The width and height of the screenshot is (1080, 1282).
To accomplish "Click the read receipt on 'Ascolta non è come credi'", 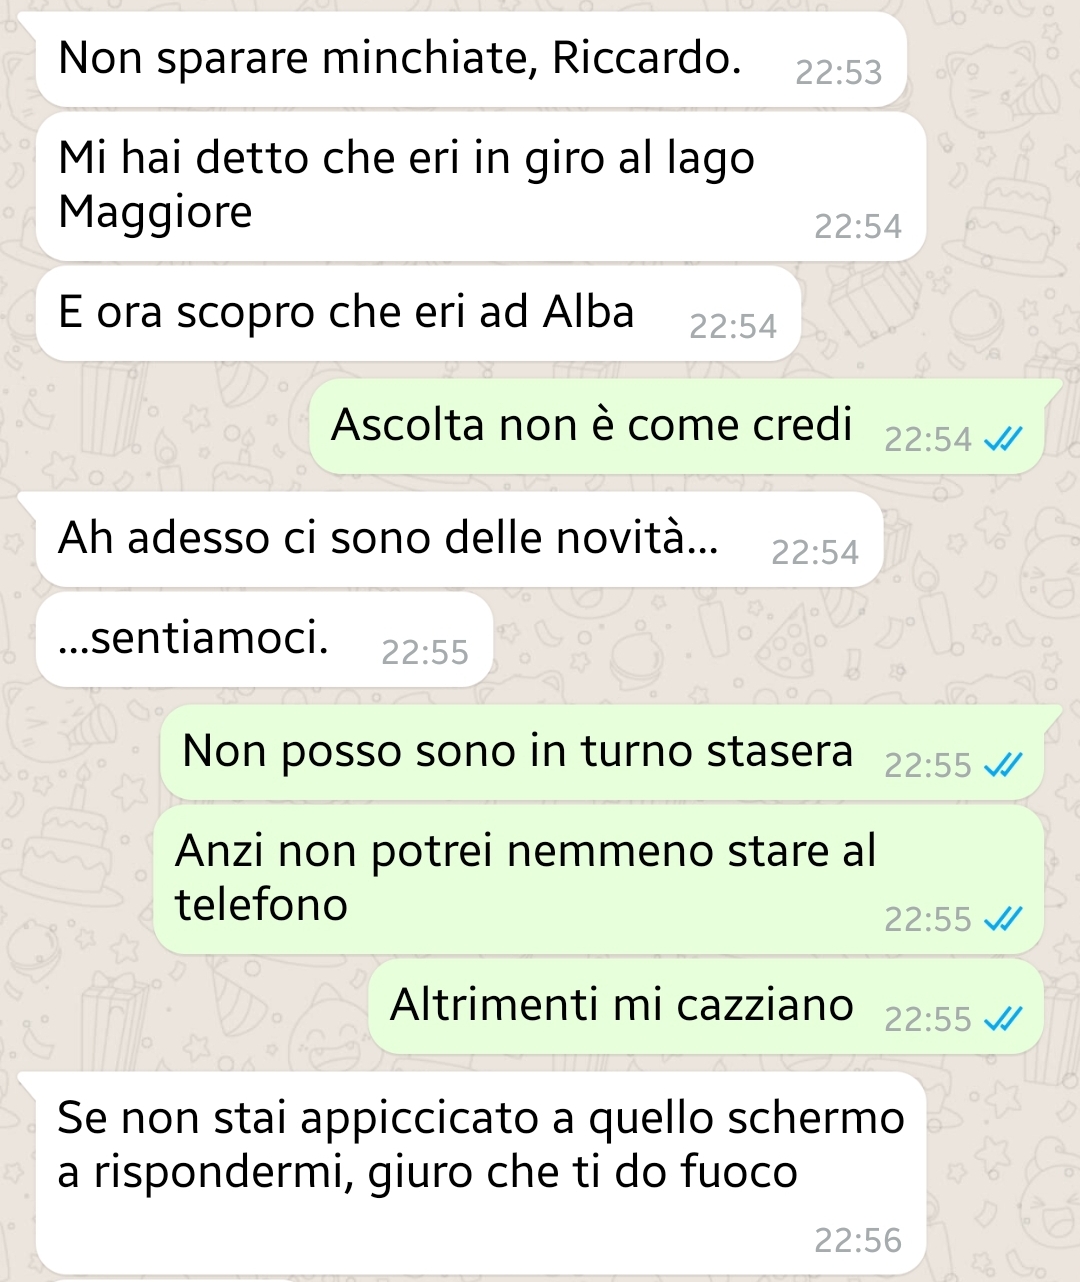I will click(x=1003, y=439).
